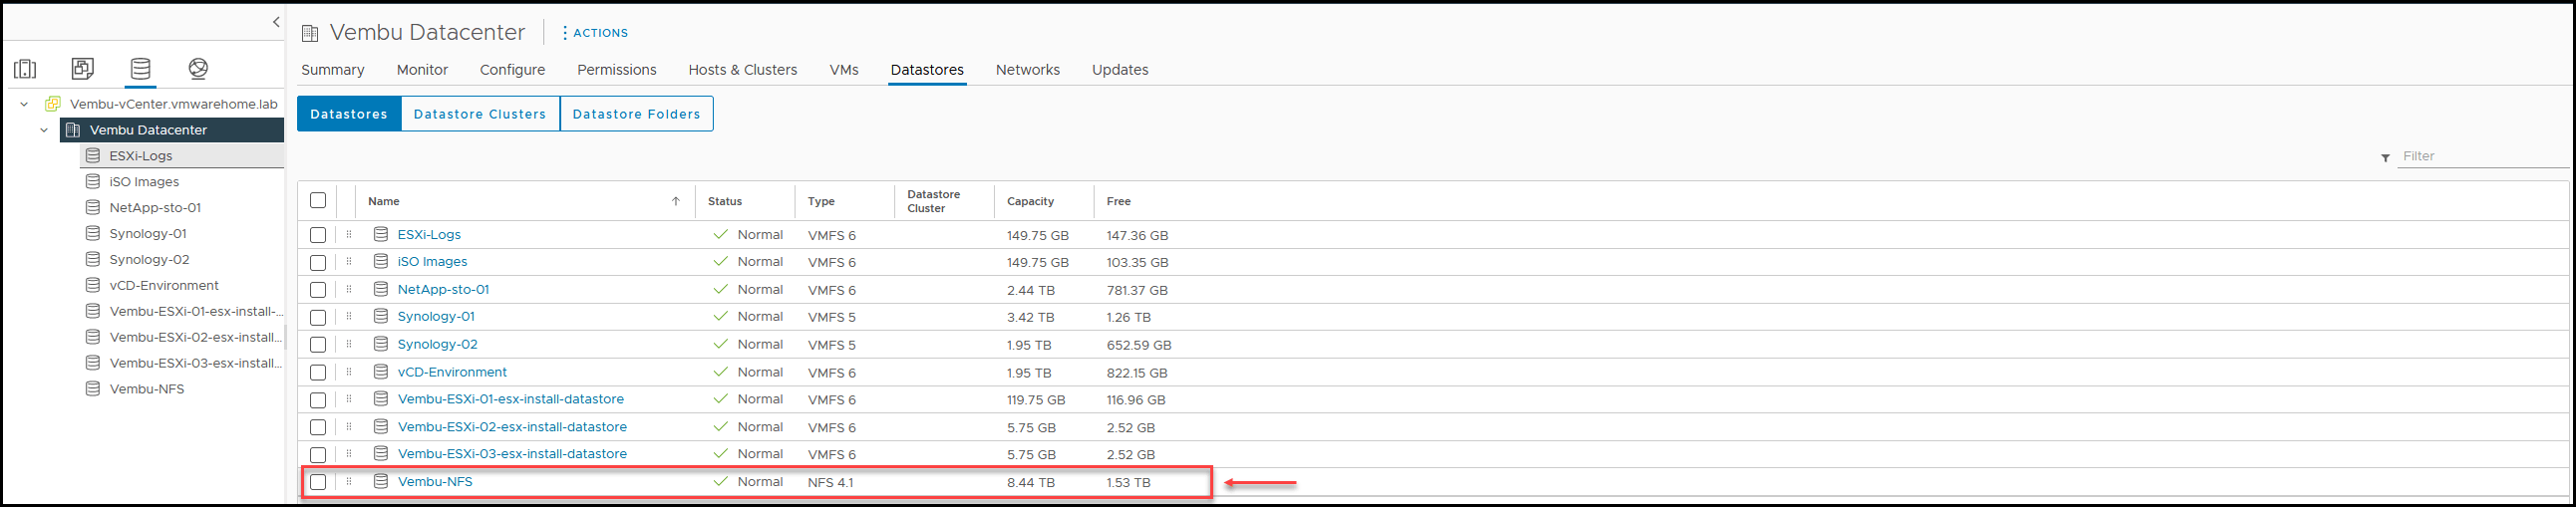Image resolution: width=2576 pixels, height=507 pixels.
Task: Check the Synology-02 row checkbox
Action: (318, 345)
